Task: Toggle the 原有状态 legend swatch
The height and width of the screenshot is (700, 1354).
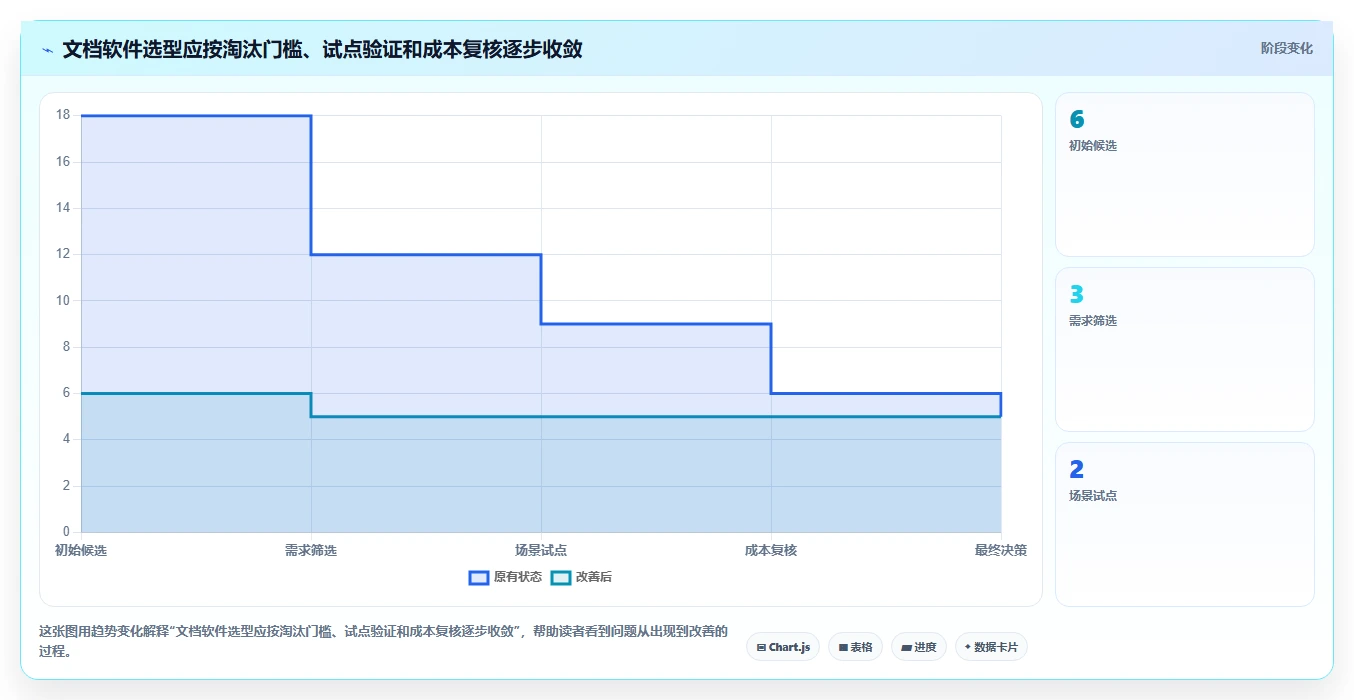Action: 479,577
